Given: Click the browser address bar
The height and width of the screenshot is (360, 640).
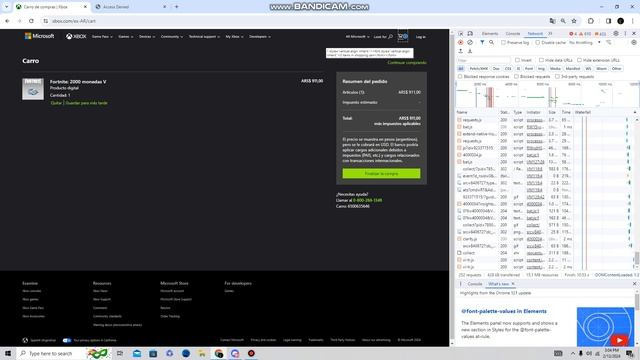Looking at the screenshot, I should (x=294, y=21).
